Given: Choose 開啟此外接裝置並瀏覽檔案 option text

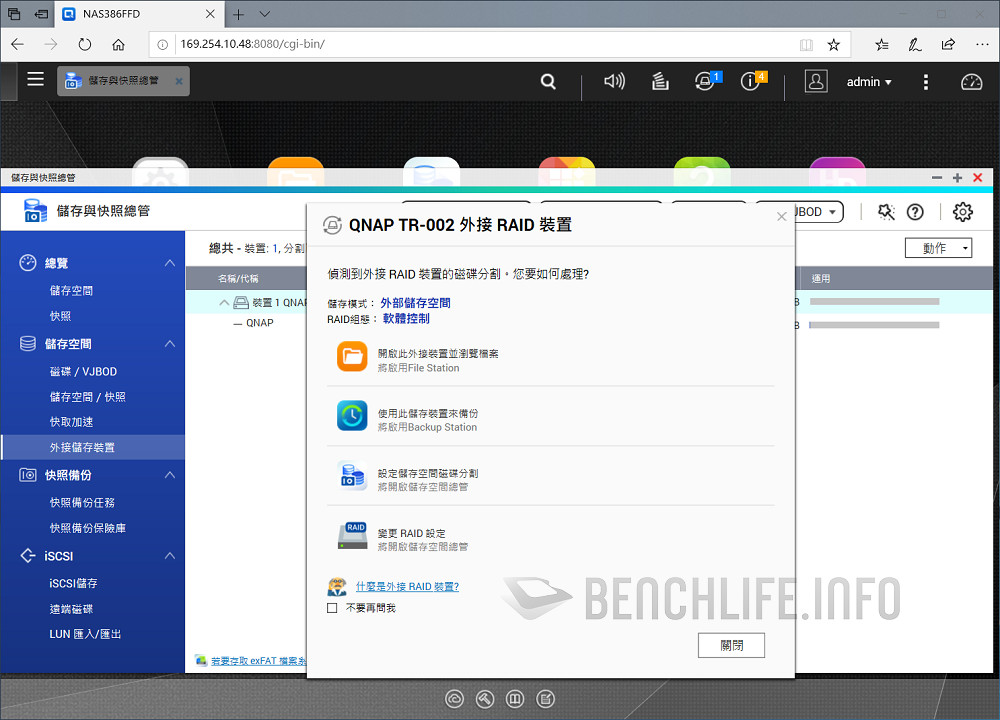Looking at the screenshot, I should point(438,353).
